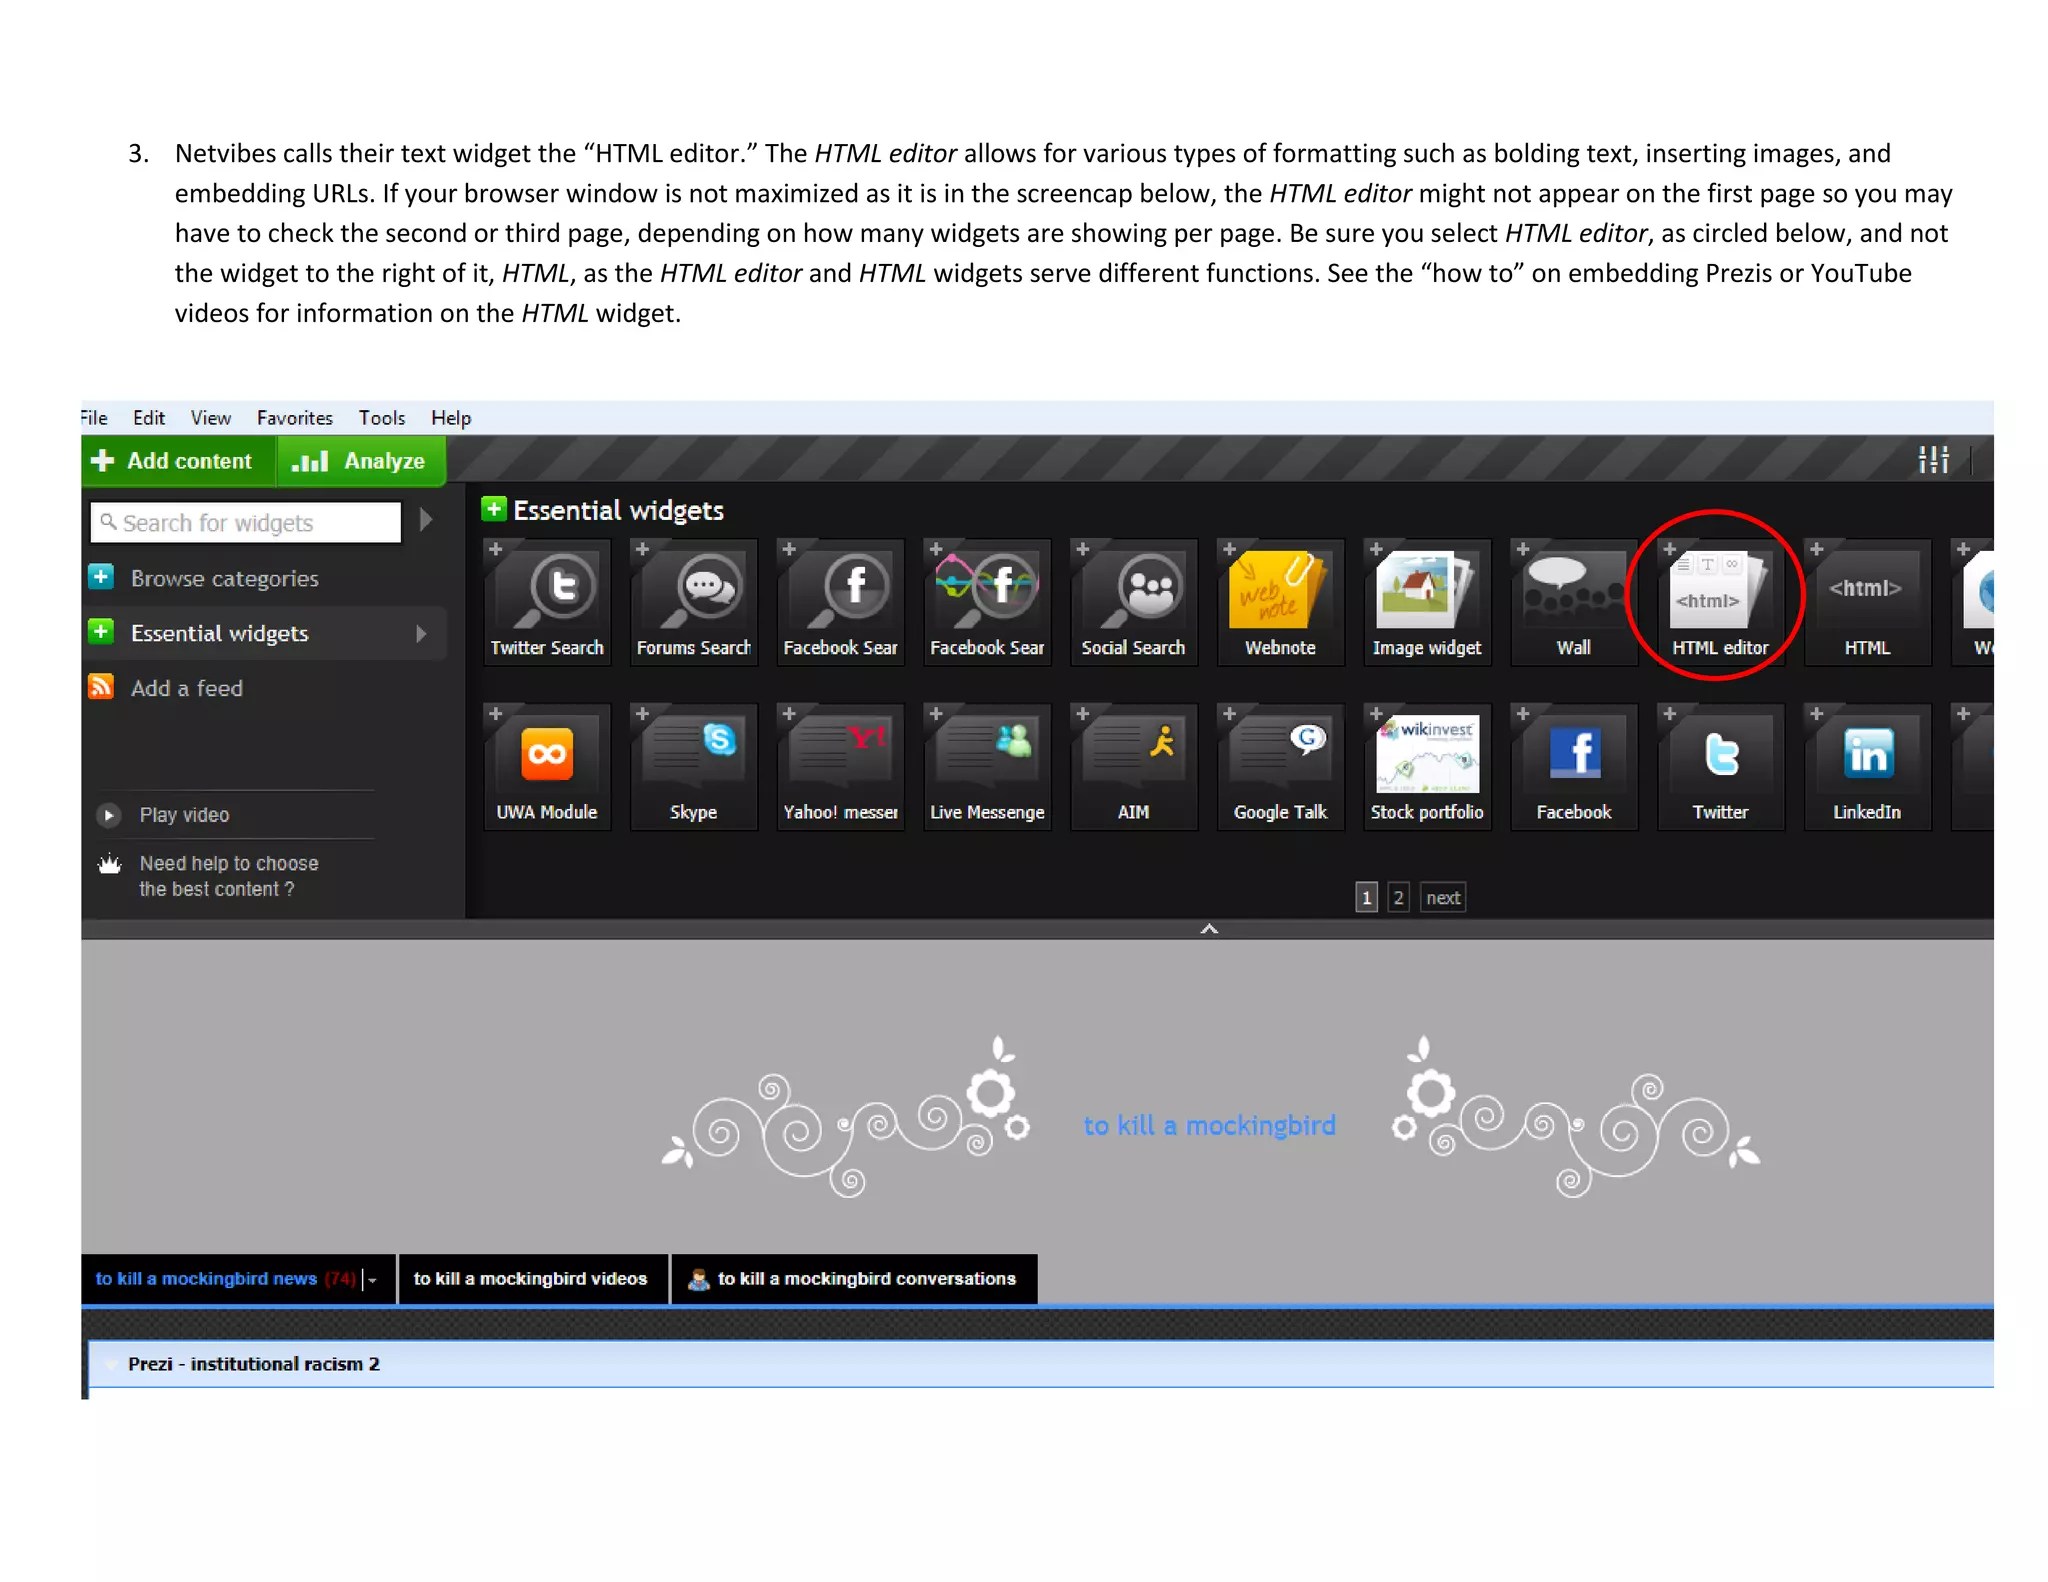Click Add a feed link
Screen dimensions: 2048x1582
click(187, 688)
